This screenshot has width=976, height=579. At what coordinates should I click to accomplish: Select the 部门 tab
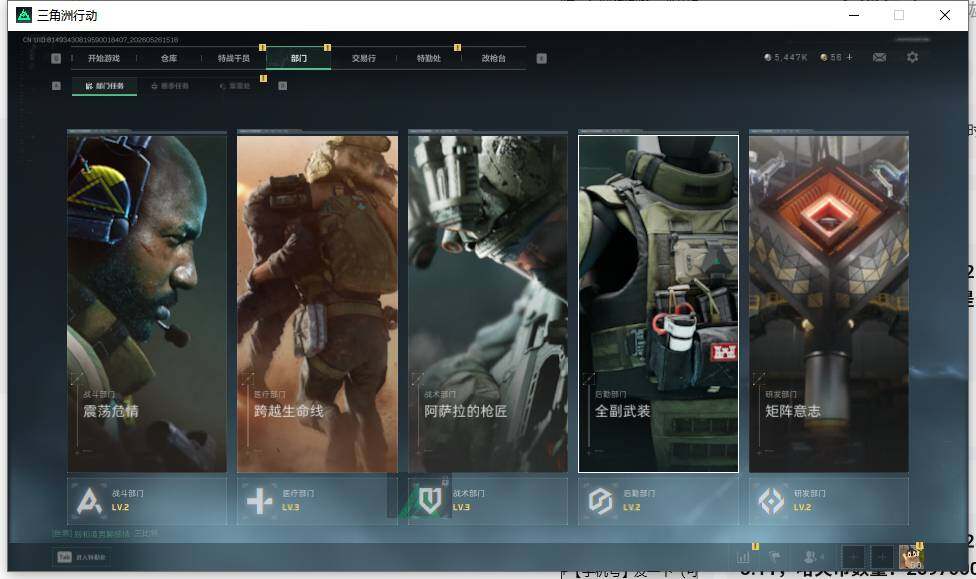coord(299,58)
